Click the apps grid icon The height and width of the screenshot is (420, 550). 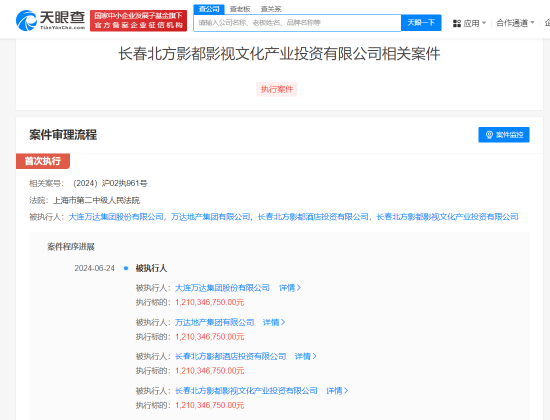click(x=457, y=24)
